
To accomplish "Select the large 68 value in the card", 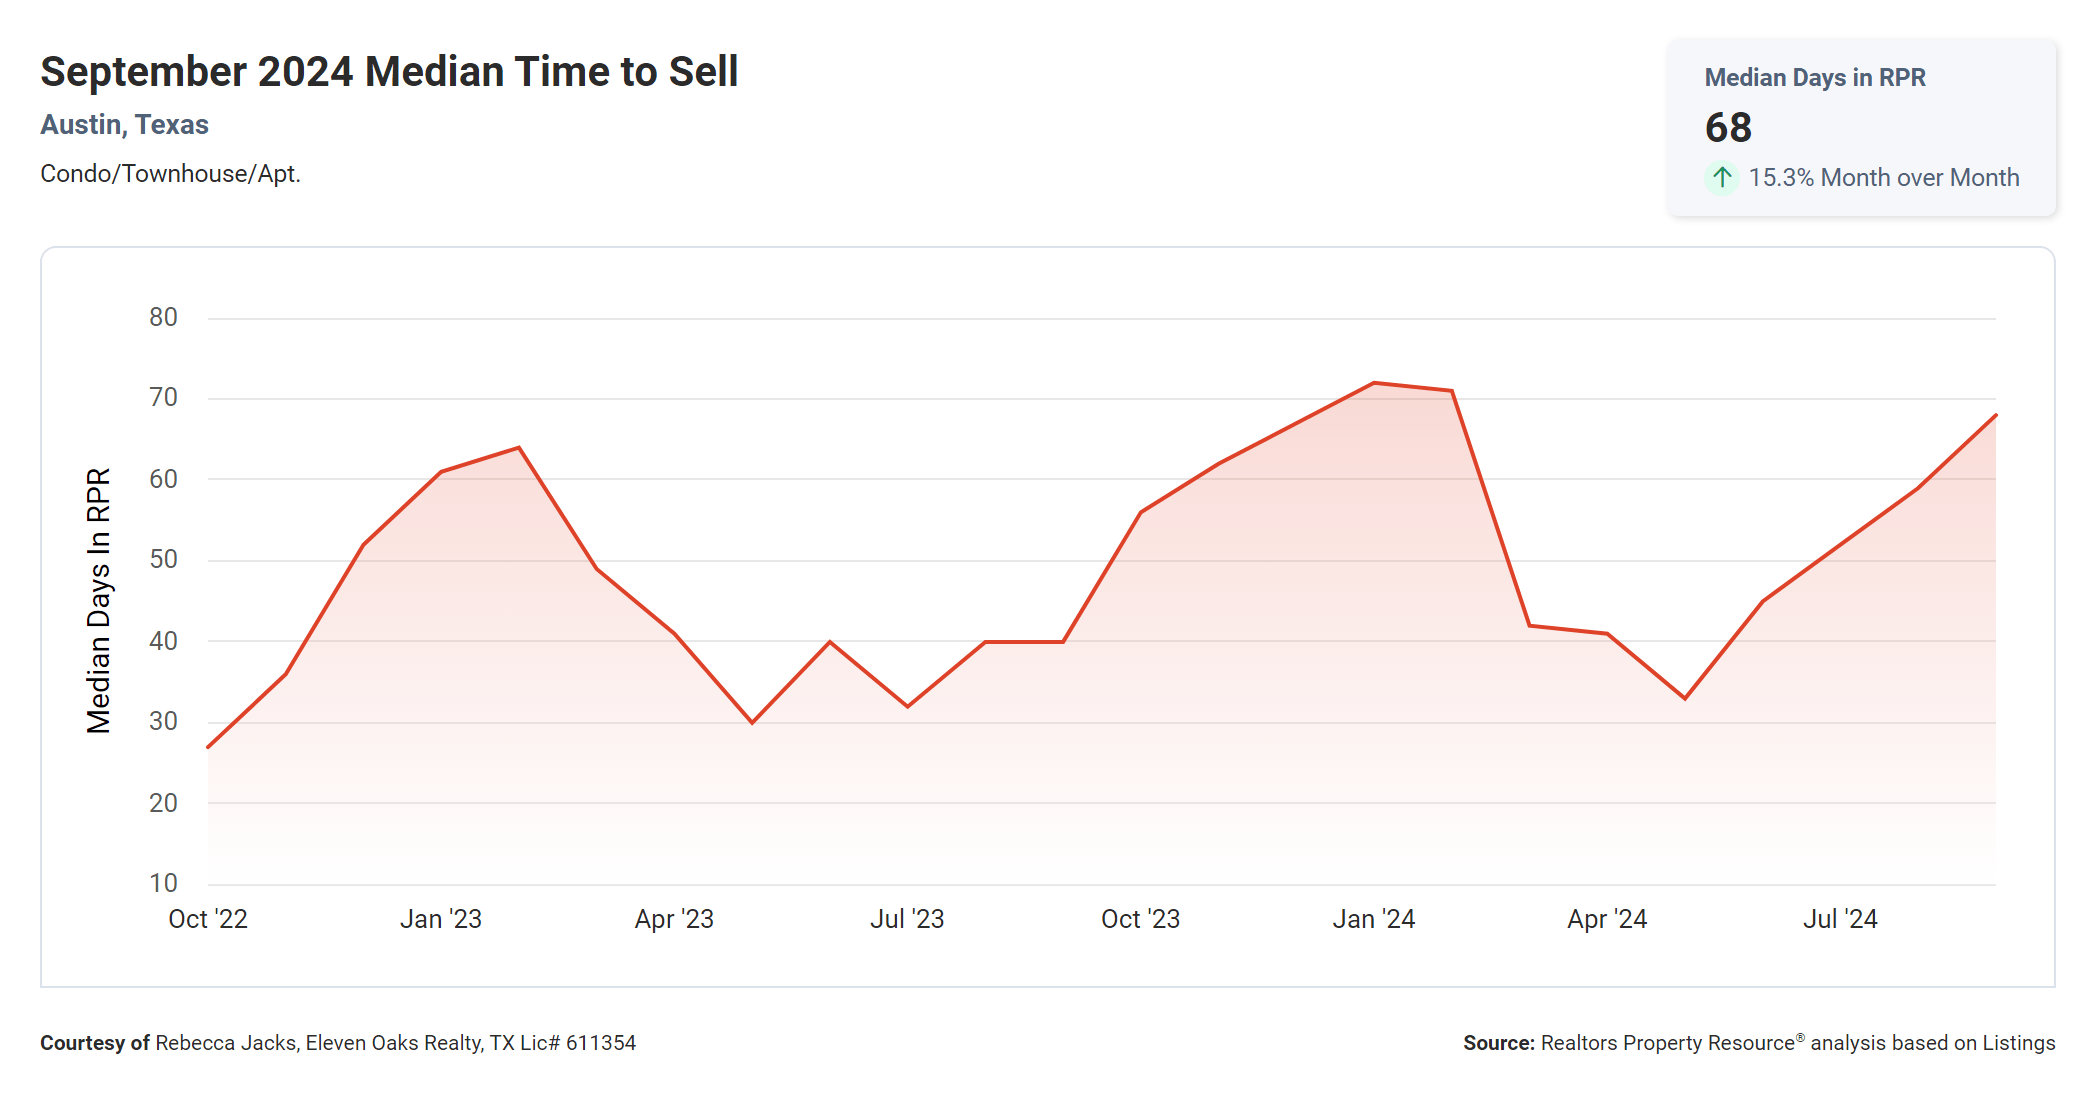I will [1728, 128].
